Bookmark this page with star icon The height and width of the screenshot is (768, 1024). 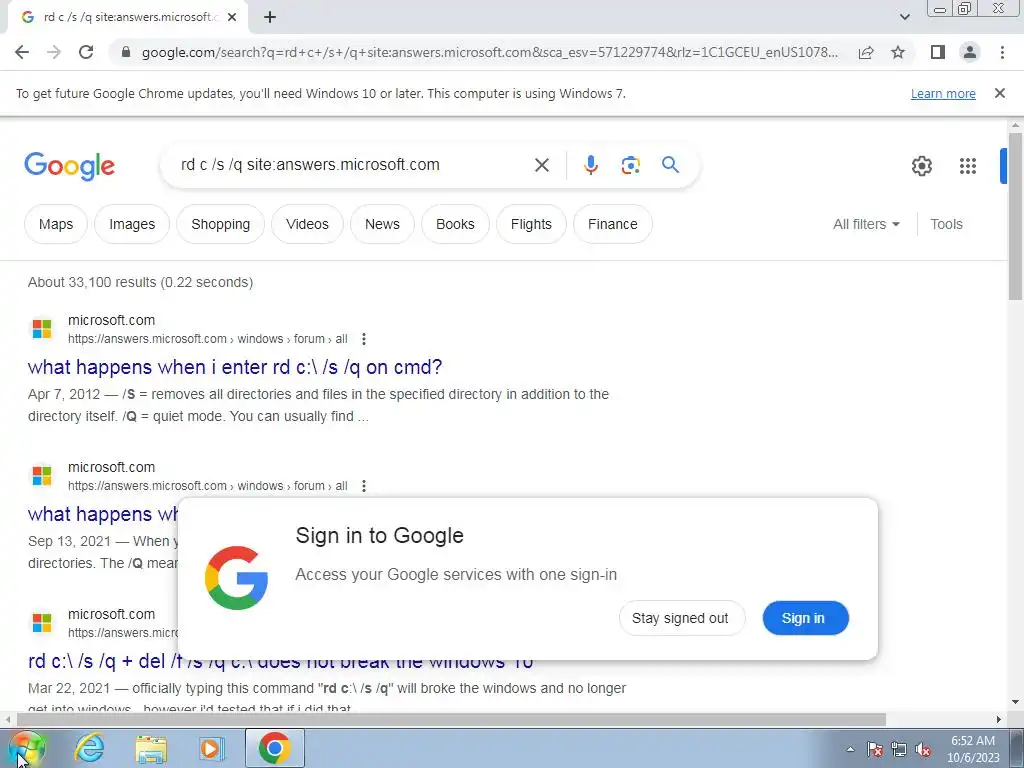[898, 52]
